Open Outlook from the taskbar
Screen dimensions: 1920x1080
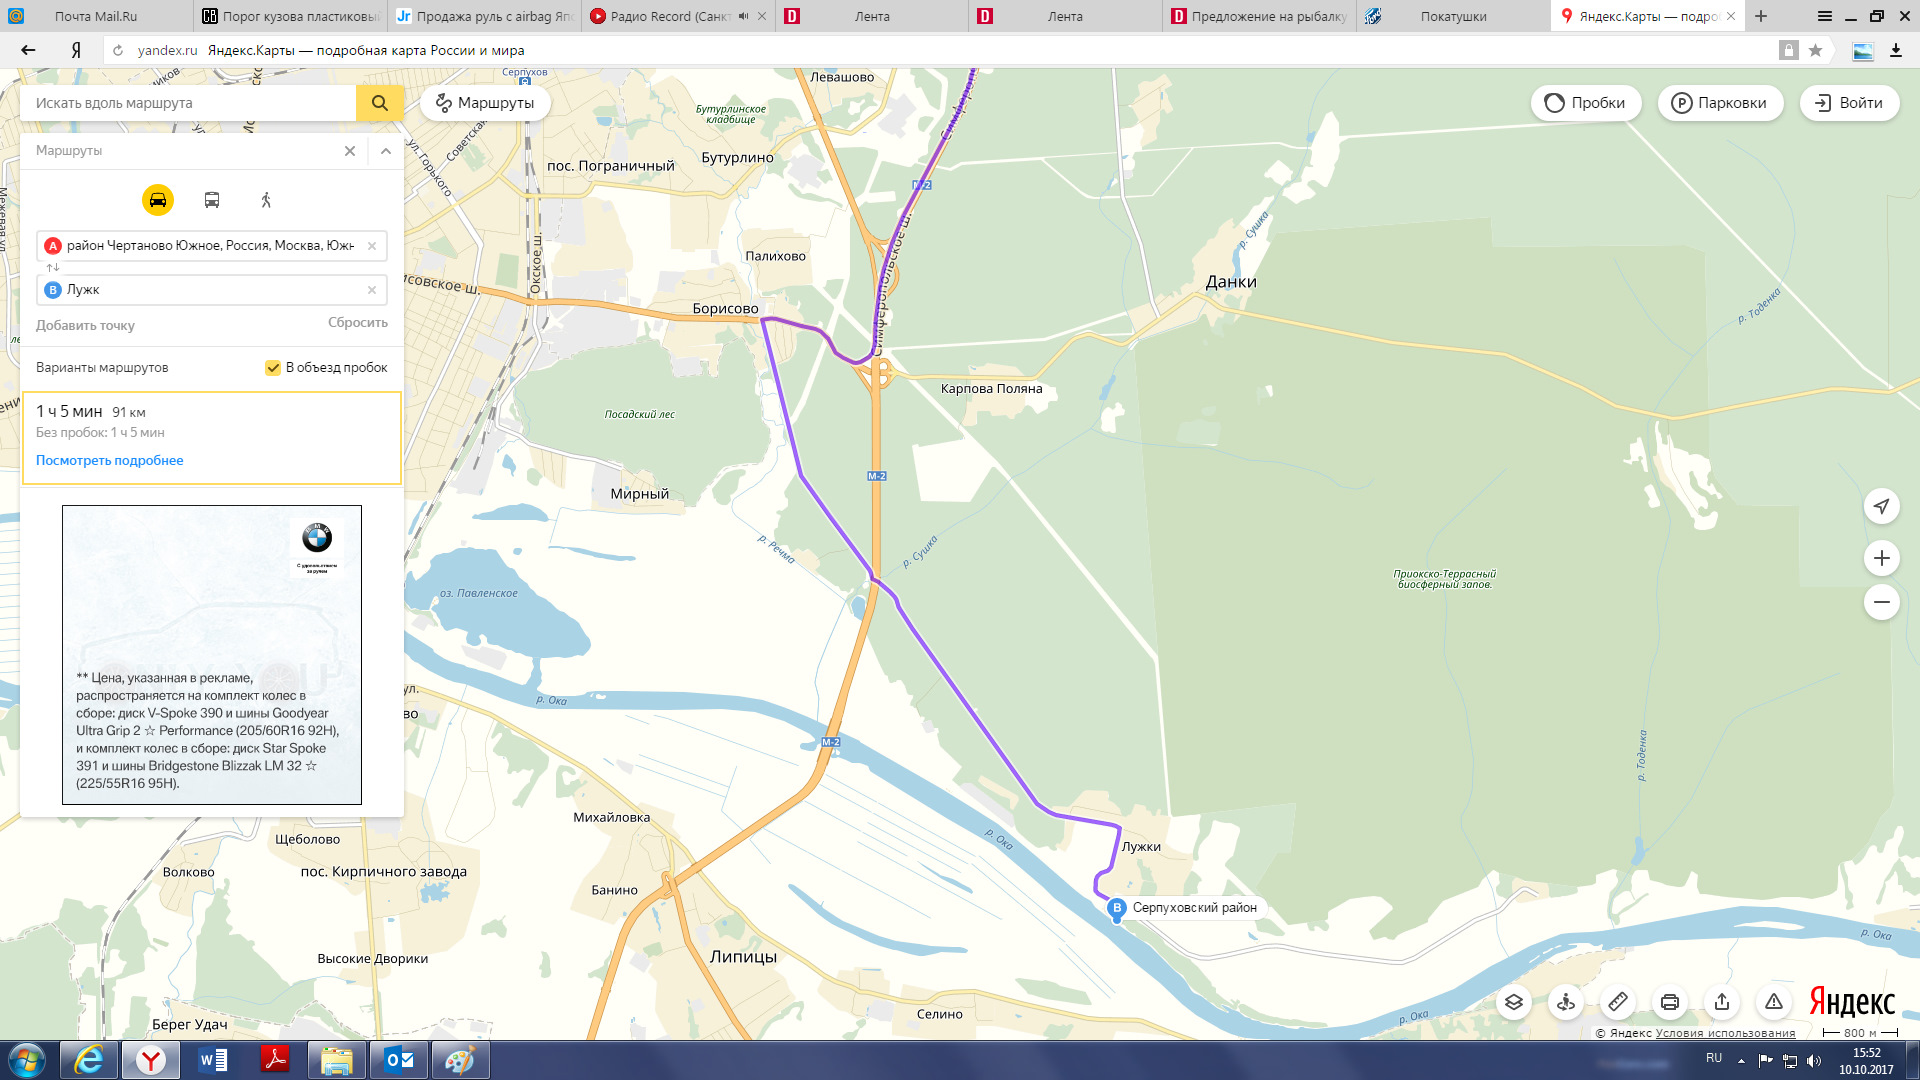click(x=399, y=1060)
